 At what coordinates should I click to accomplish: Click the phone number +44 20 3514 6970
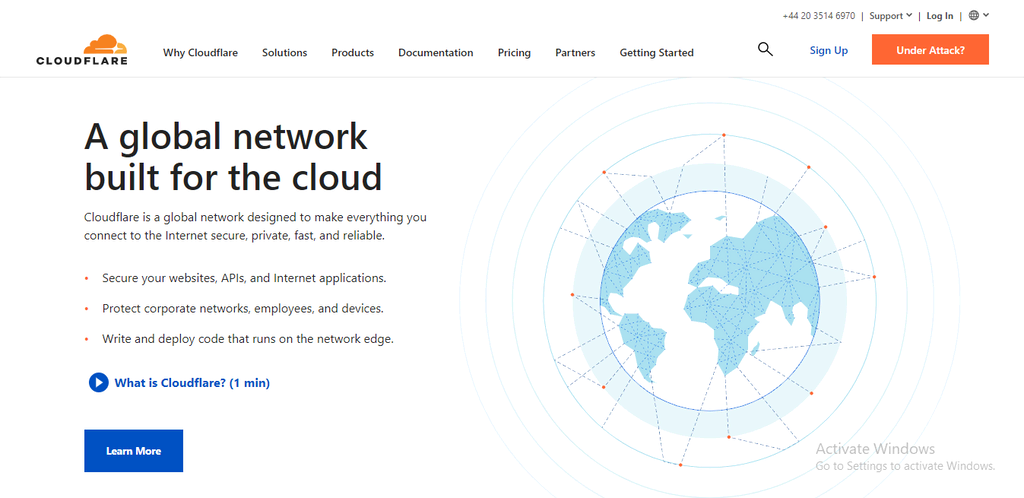[x=818, y=16]
